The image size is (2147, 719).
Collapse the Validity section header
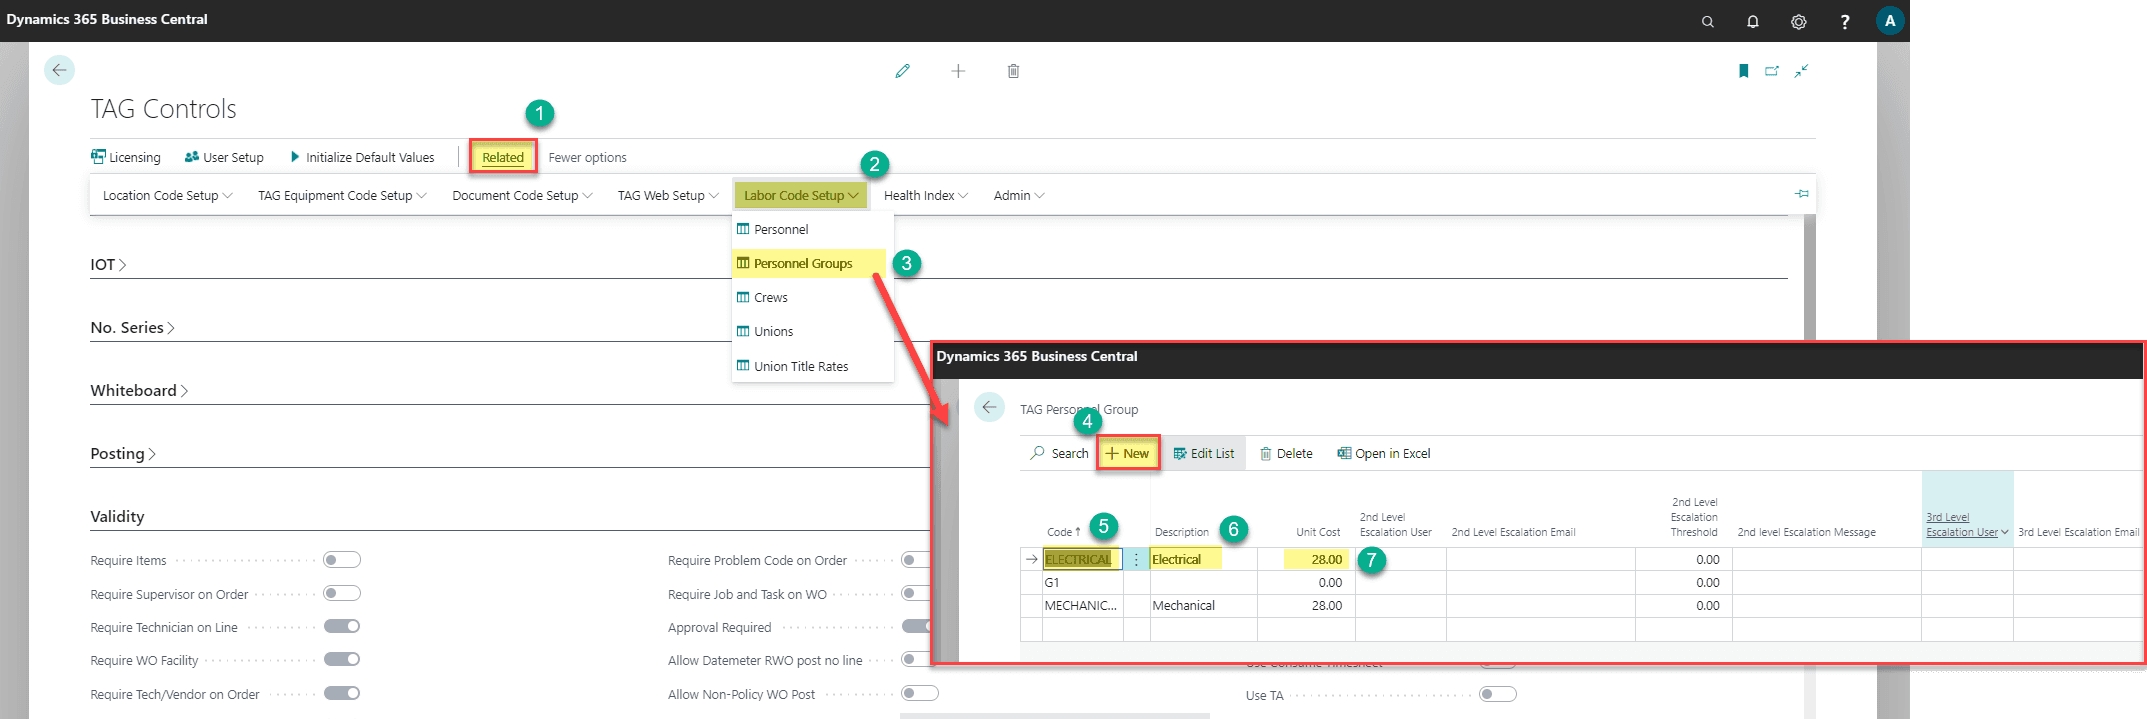tap(117, 517)
